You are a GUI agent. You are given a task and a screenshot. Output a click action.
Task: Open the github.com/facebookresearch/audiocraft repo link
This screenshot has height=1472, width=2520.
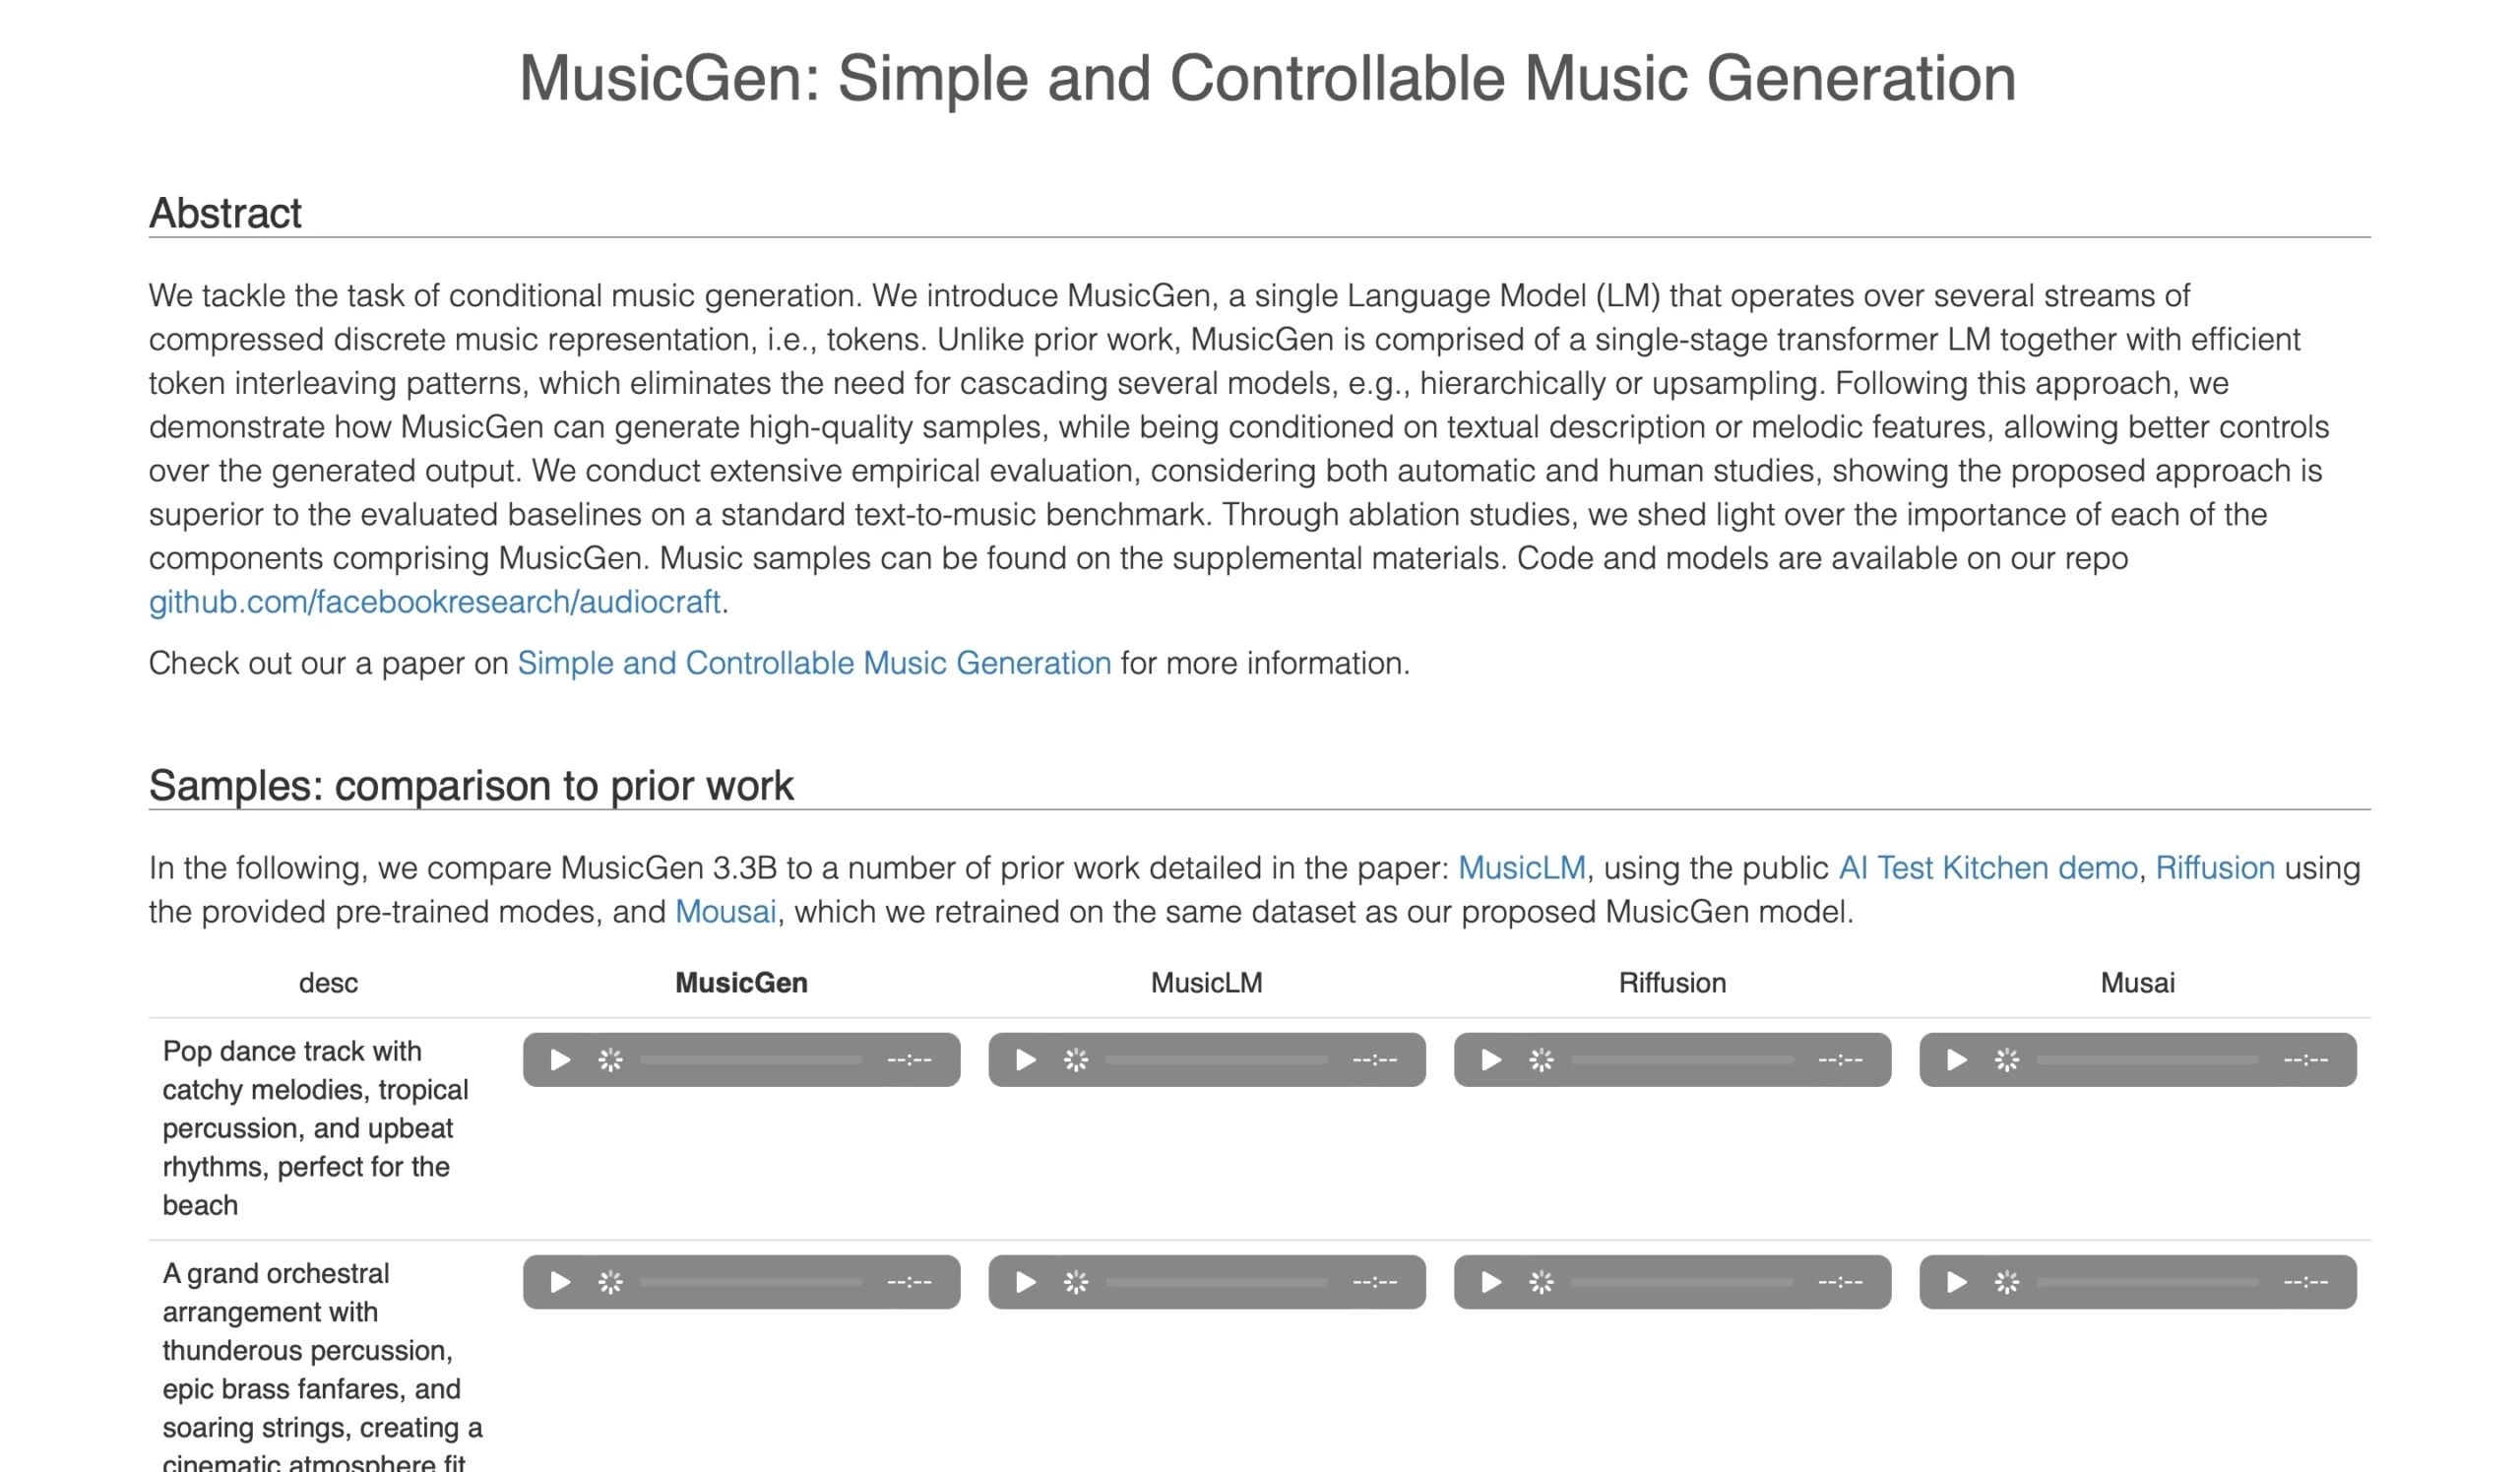[435, 602]
